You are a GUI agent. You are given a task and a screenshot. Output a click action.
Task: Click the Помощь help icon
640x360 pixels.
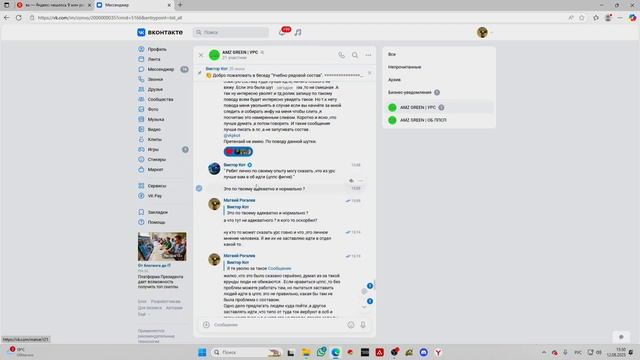[141, 222]
